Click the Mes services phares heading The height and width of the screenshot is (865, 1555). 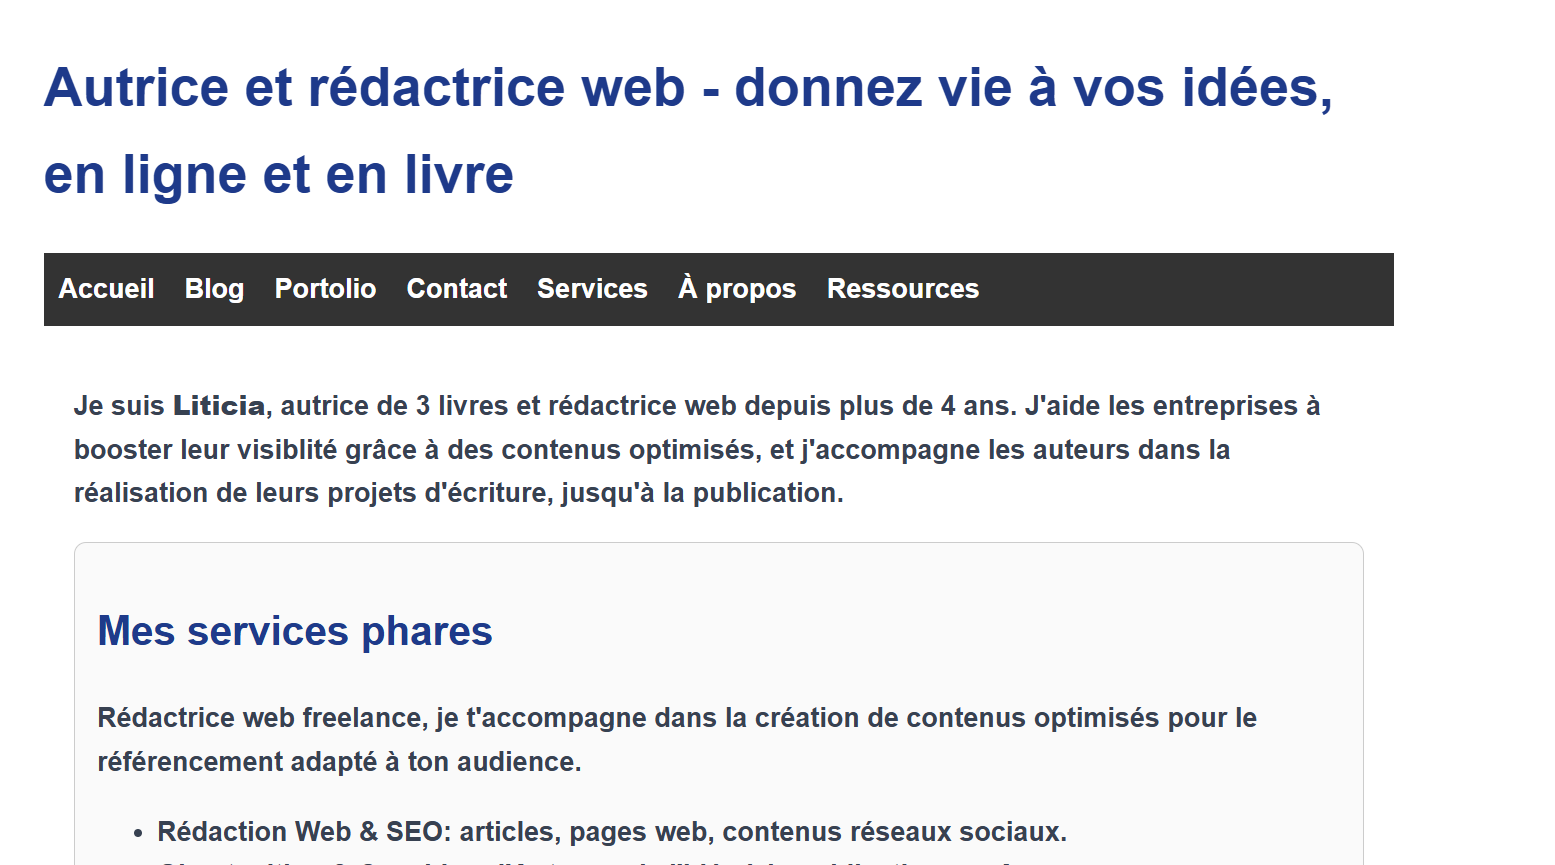pos(294,631)
